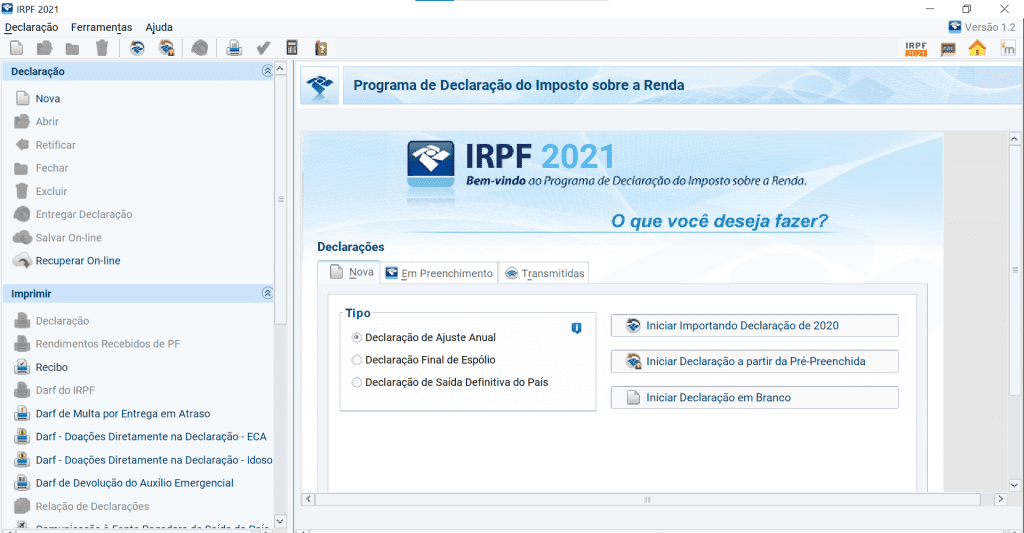Screen dimensions: 1024x533
Task: Click the cloud icon next to Recuperar On-line
Action: 22,261
